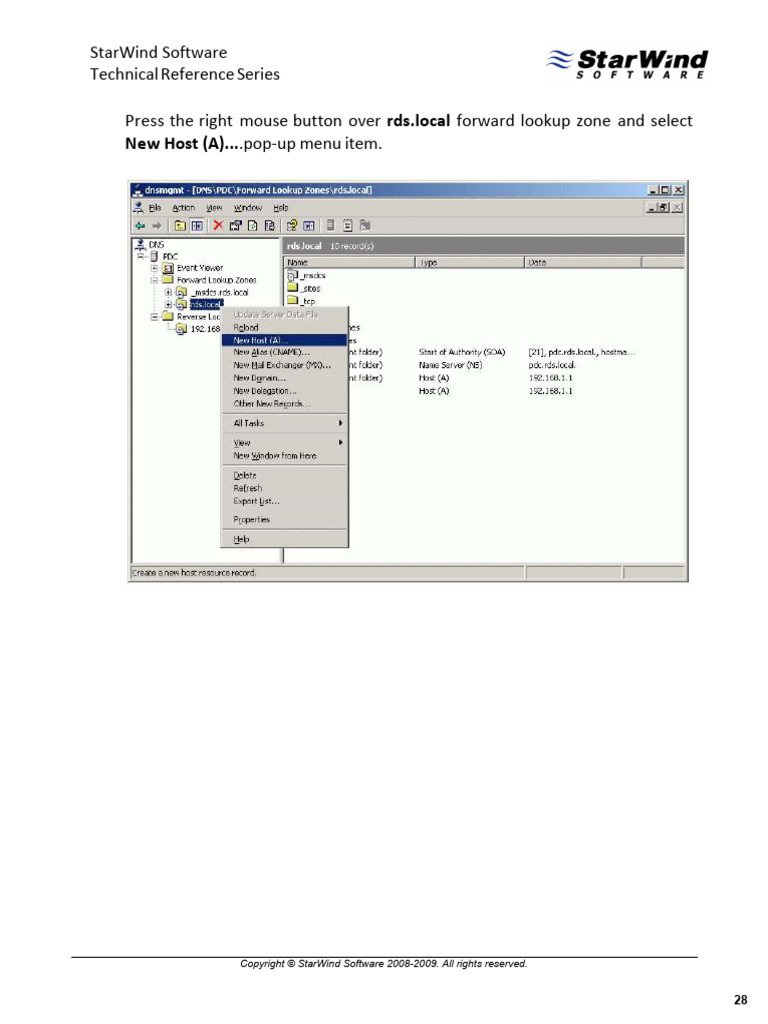Viewport: 768px width, 1024px height.
Task: Expand the rds.local zone node
Action: coord(168,304)
